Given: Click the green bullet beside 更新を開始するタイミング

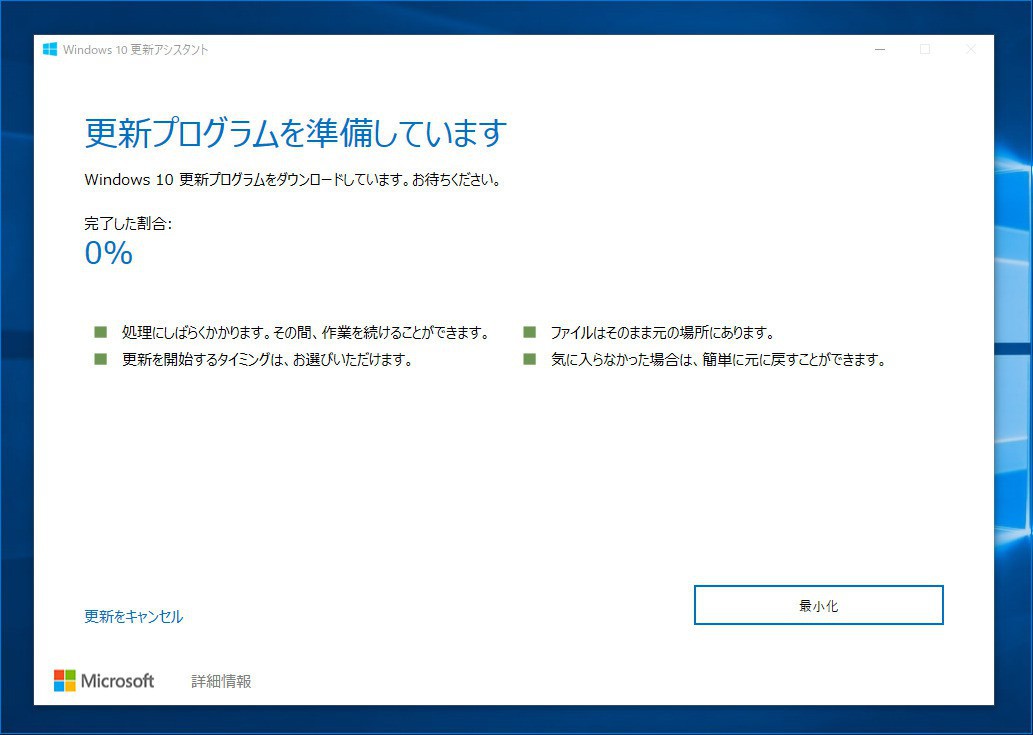Looking at the screenshot, I should tap(100, 359).
